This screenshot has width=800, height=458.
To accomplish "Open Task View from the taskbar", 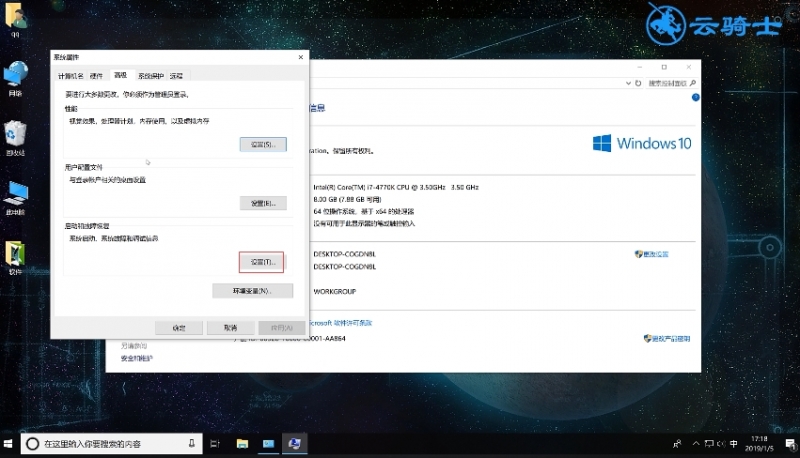I will click(x=215, y=444).
